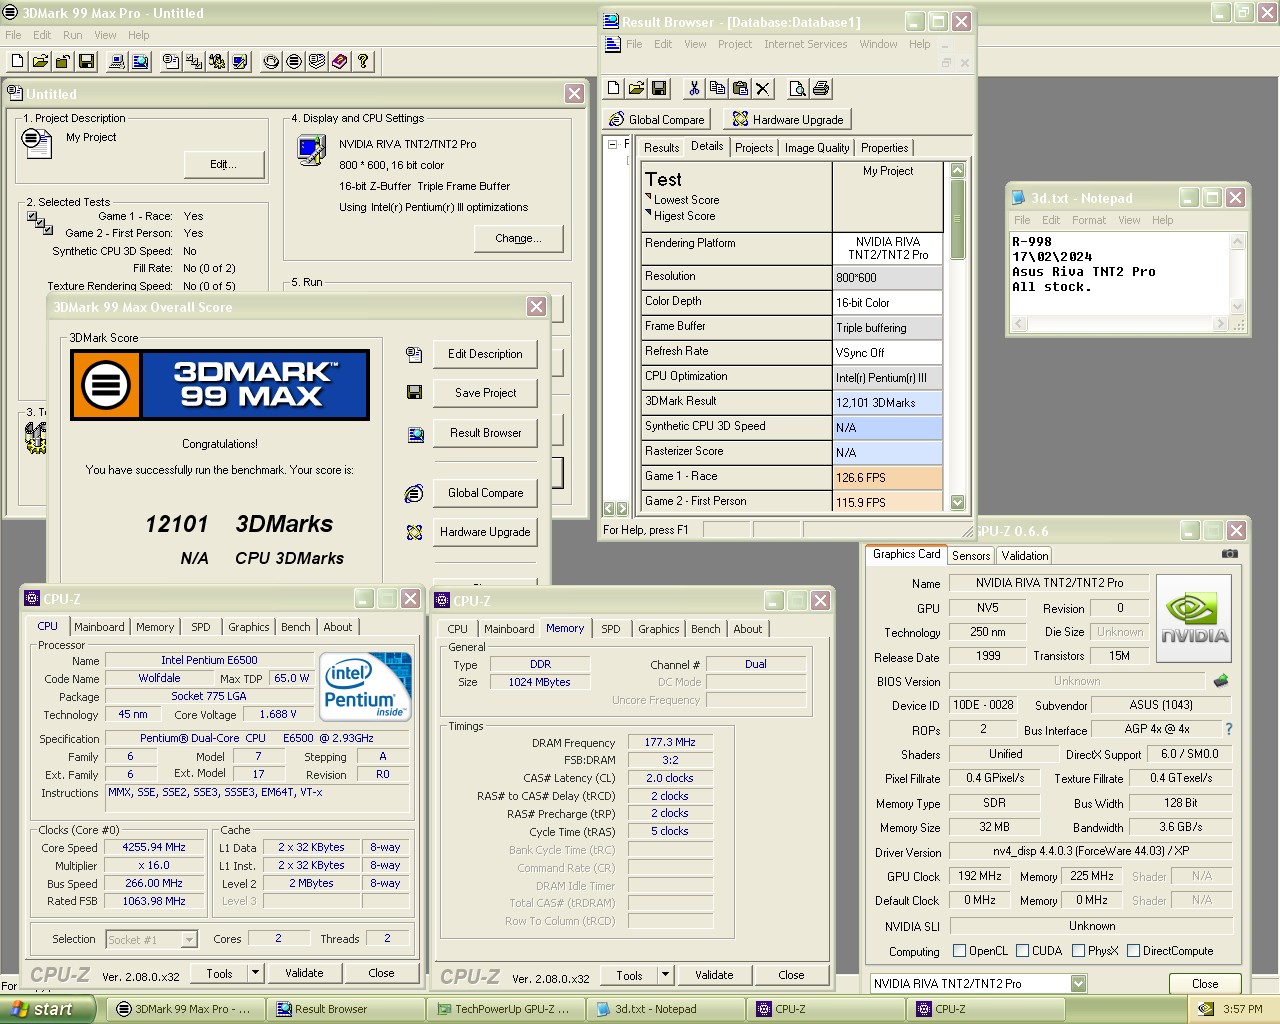Click the Print icon in Result Browser toolbar
This screenshot has width=1280, height=1024.
click(821, 88)
